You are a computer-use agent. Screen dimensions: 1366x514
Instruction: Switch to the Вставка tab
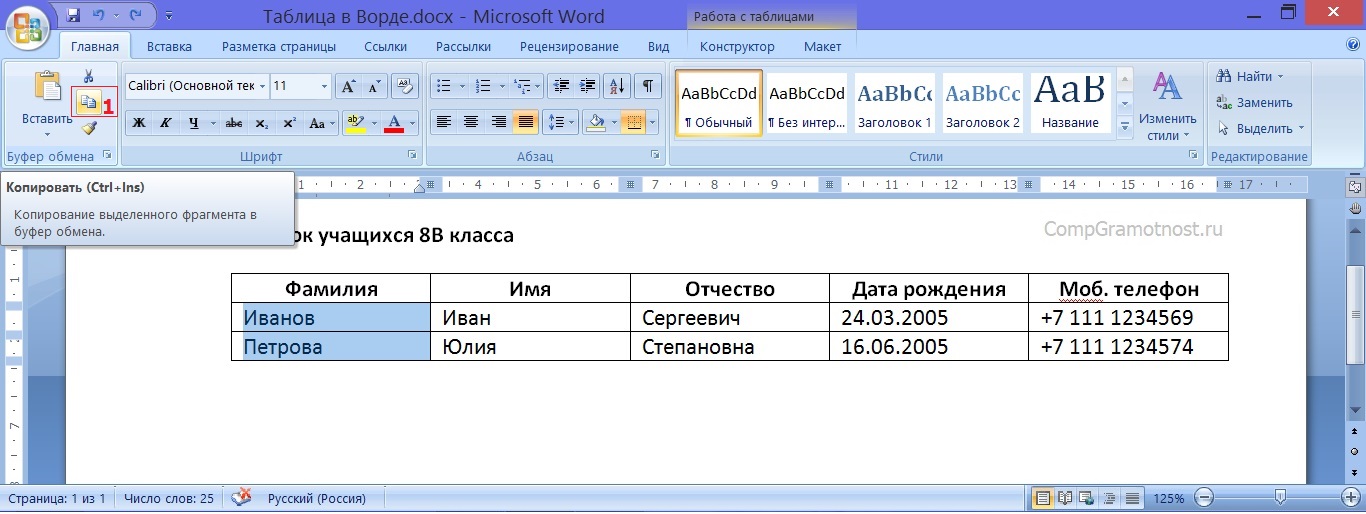(x=169, y=47)
